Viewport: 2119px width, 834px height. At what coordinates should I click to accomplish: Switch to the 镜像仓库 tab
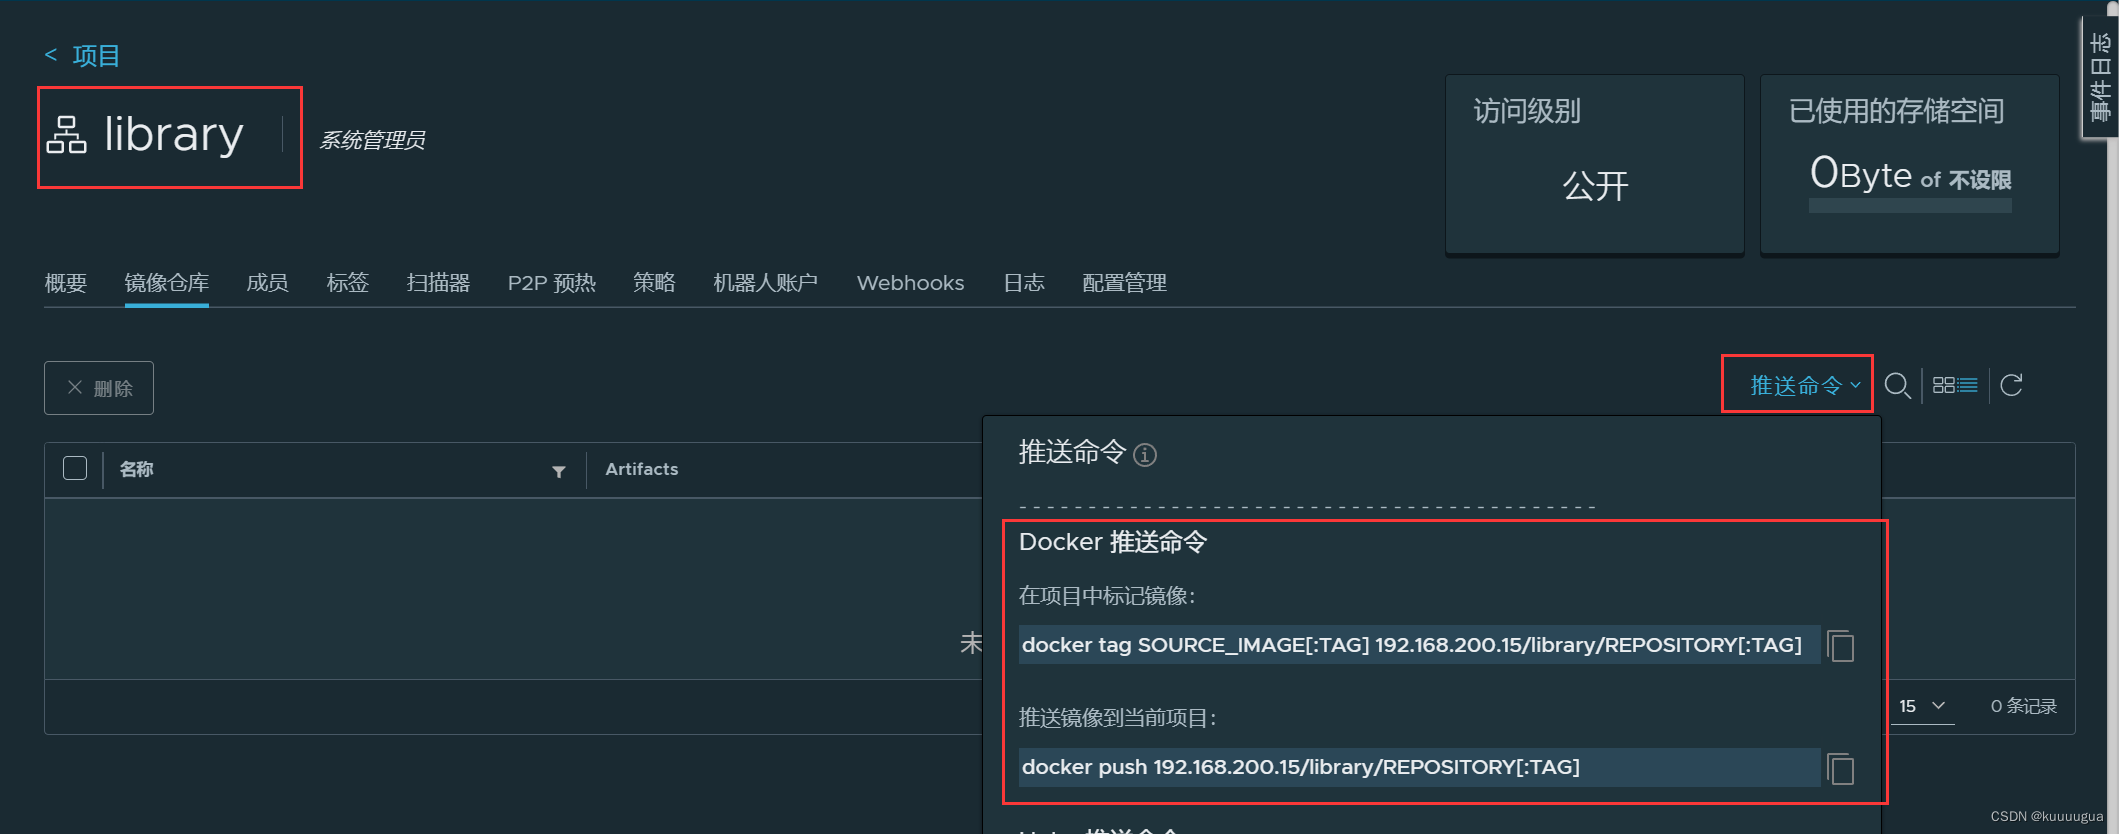point(167,283)
